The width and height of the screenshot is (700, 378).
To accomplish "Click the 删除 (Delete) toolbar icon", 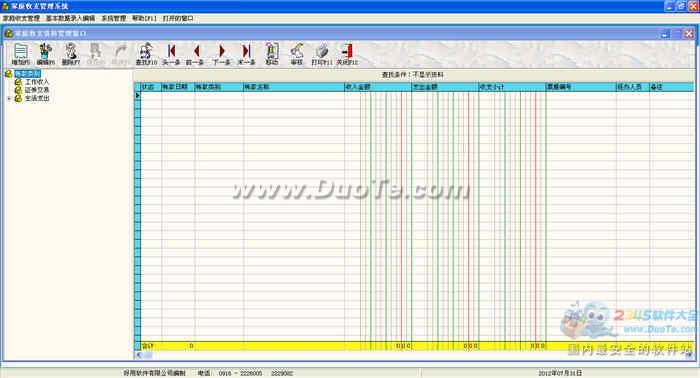I will 71,54.
